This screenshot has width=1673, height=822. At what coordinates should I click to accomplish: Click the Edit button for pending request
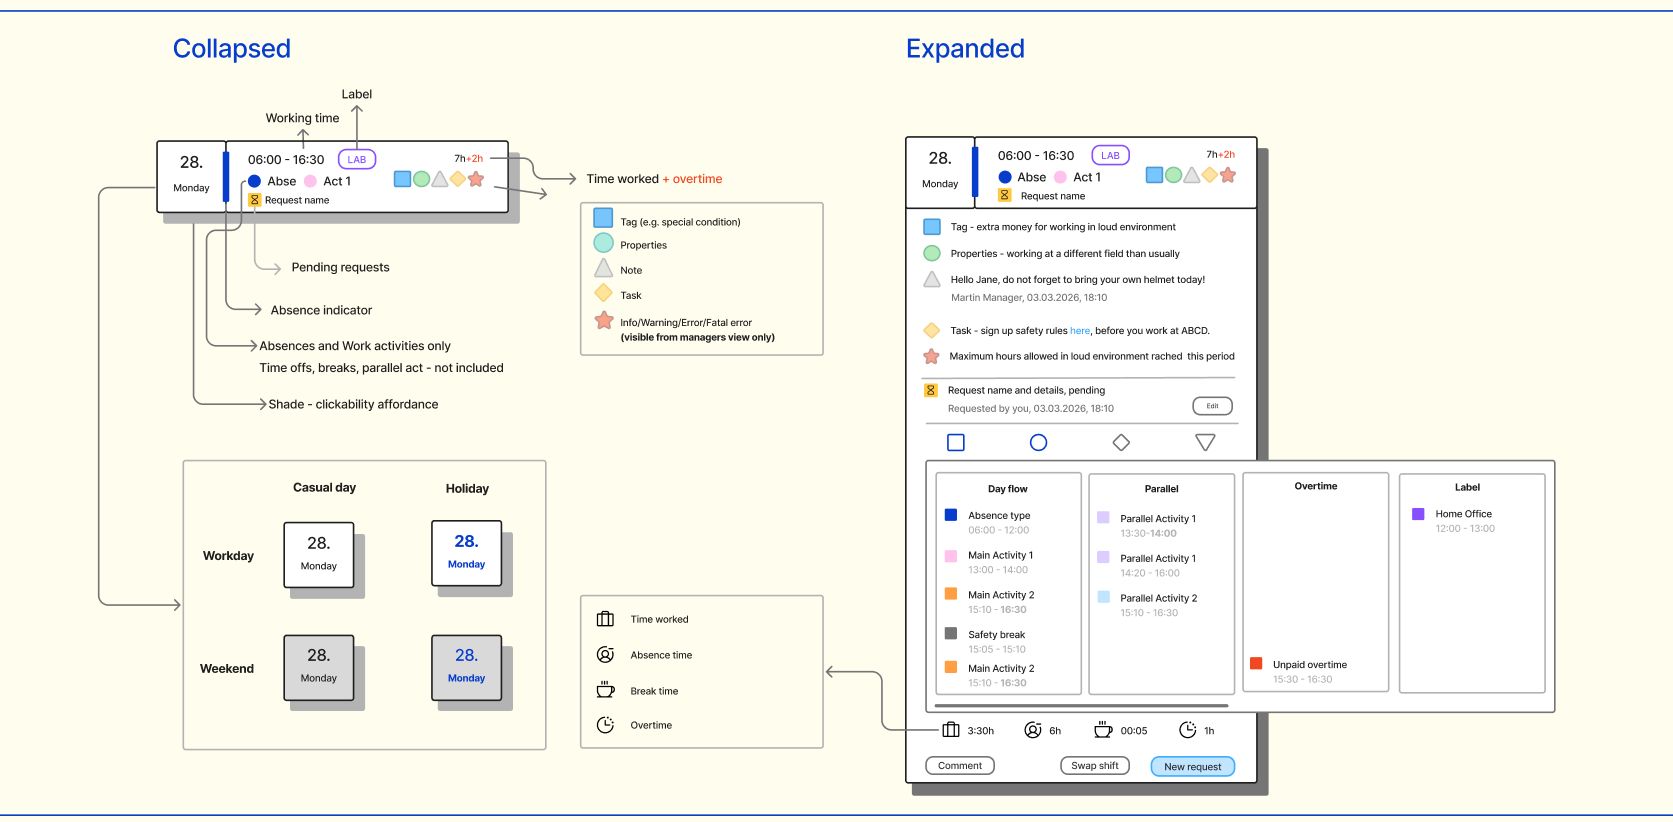point(1212,406)
